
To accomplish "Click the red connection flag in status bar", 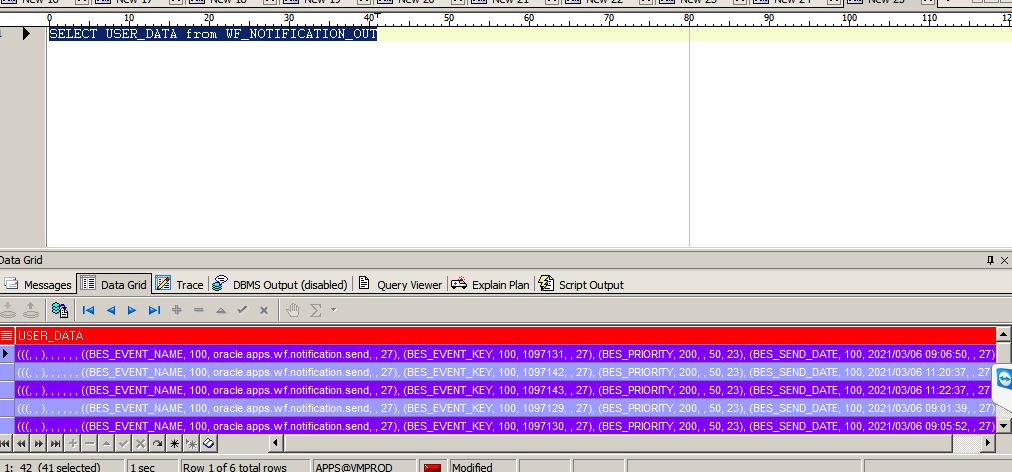I will click(432, 467).
